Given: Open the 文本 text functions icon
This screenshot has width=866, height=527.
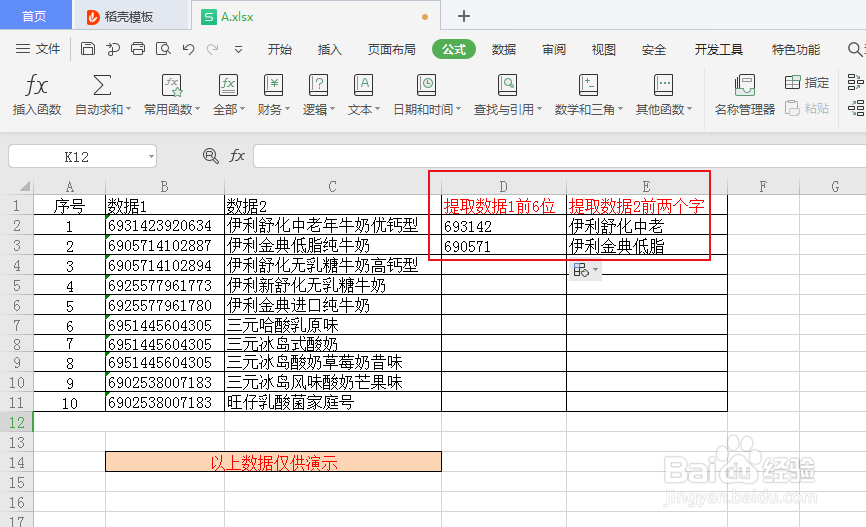Looking at the screenshot, I should pos(363,86).
